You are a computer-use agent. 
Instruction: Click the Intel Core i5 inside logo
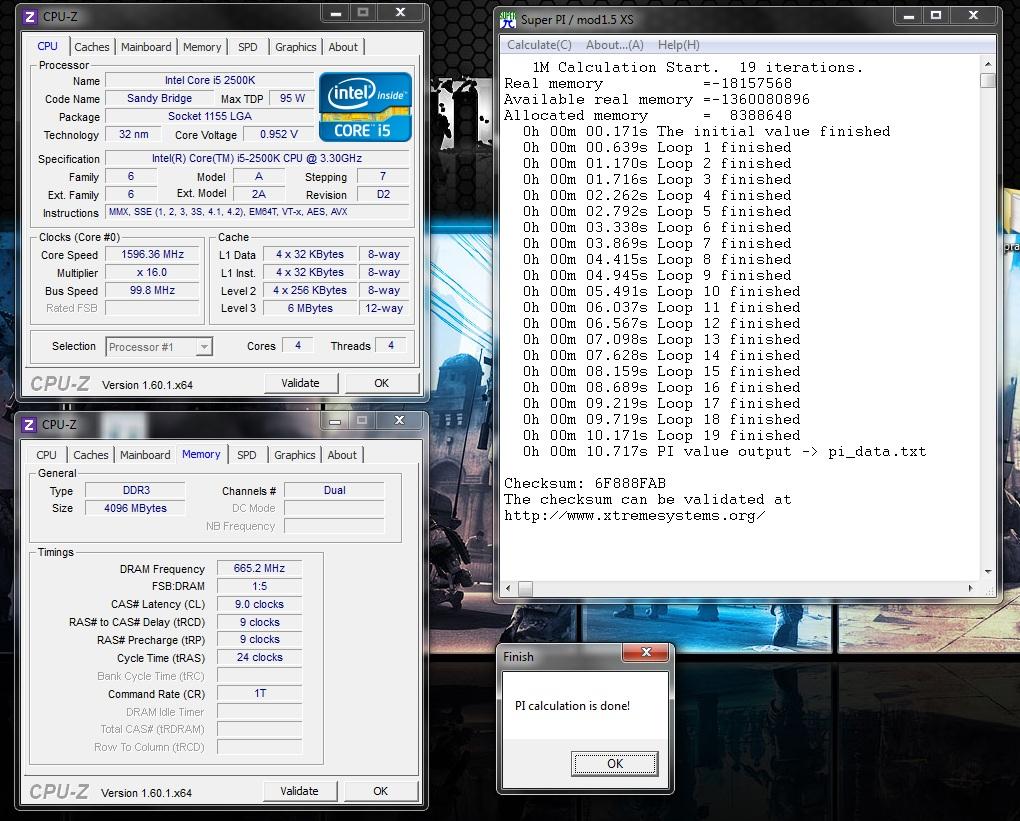coord(365,107)
